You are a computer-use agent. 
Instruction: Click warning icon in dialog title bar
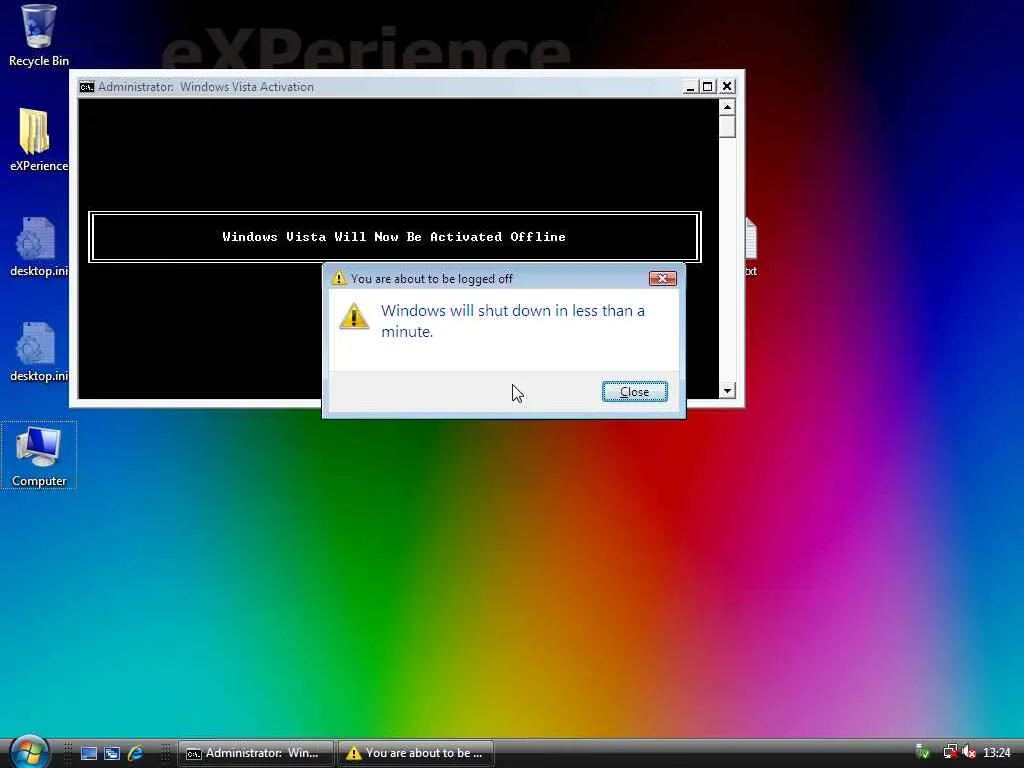(x=338, y=278)
